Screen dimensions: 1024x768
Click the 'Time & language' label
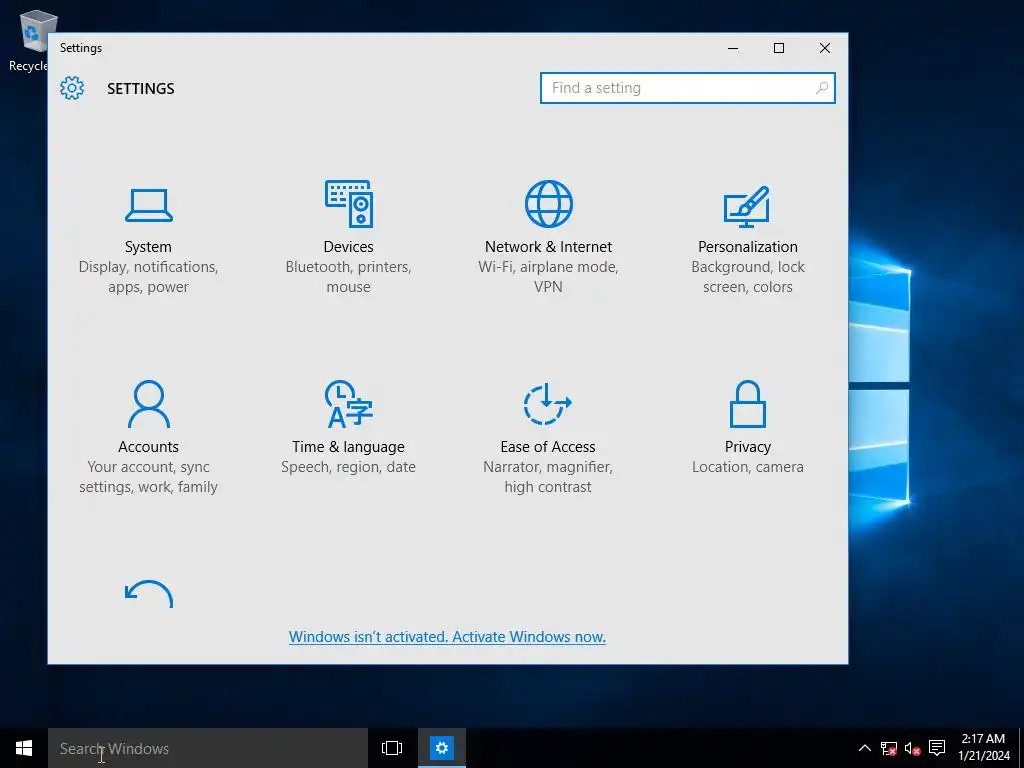pyautogui.click(x=349, y=447)
